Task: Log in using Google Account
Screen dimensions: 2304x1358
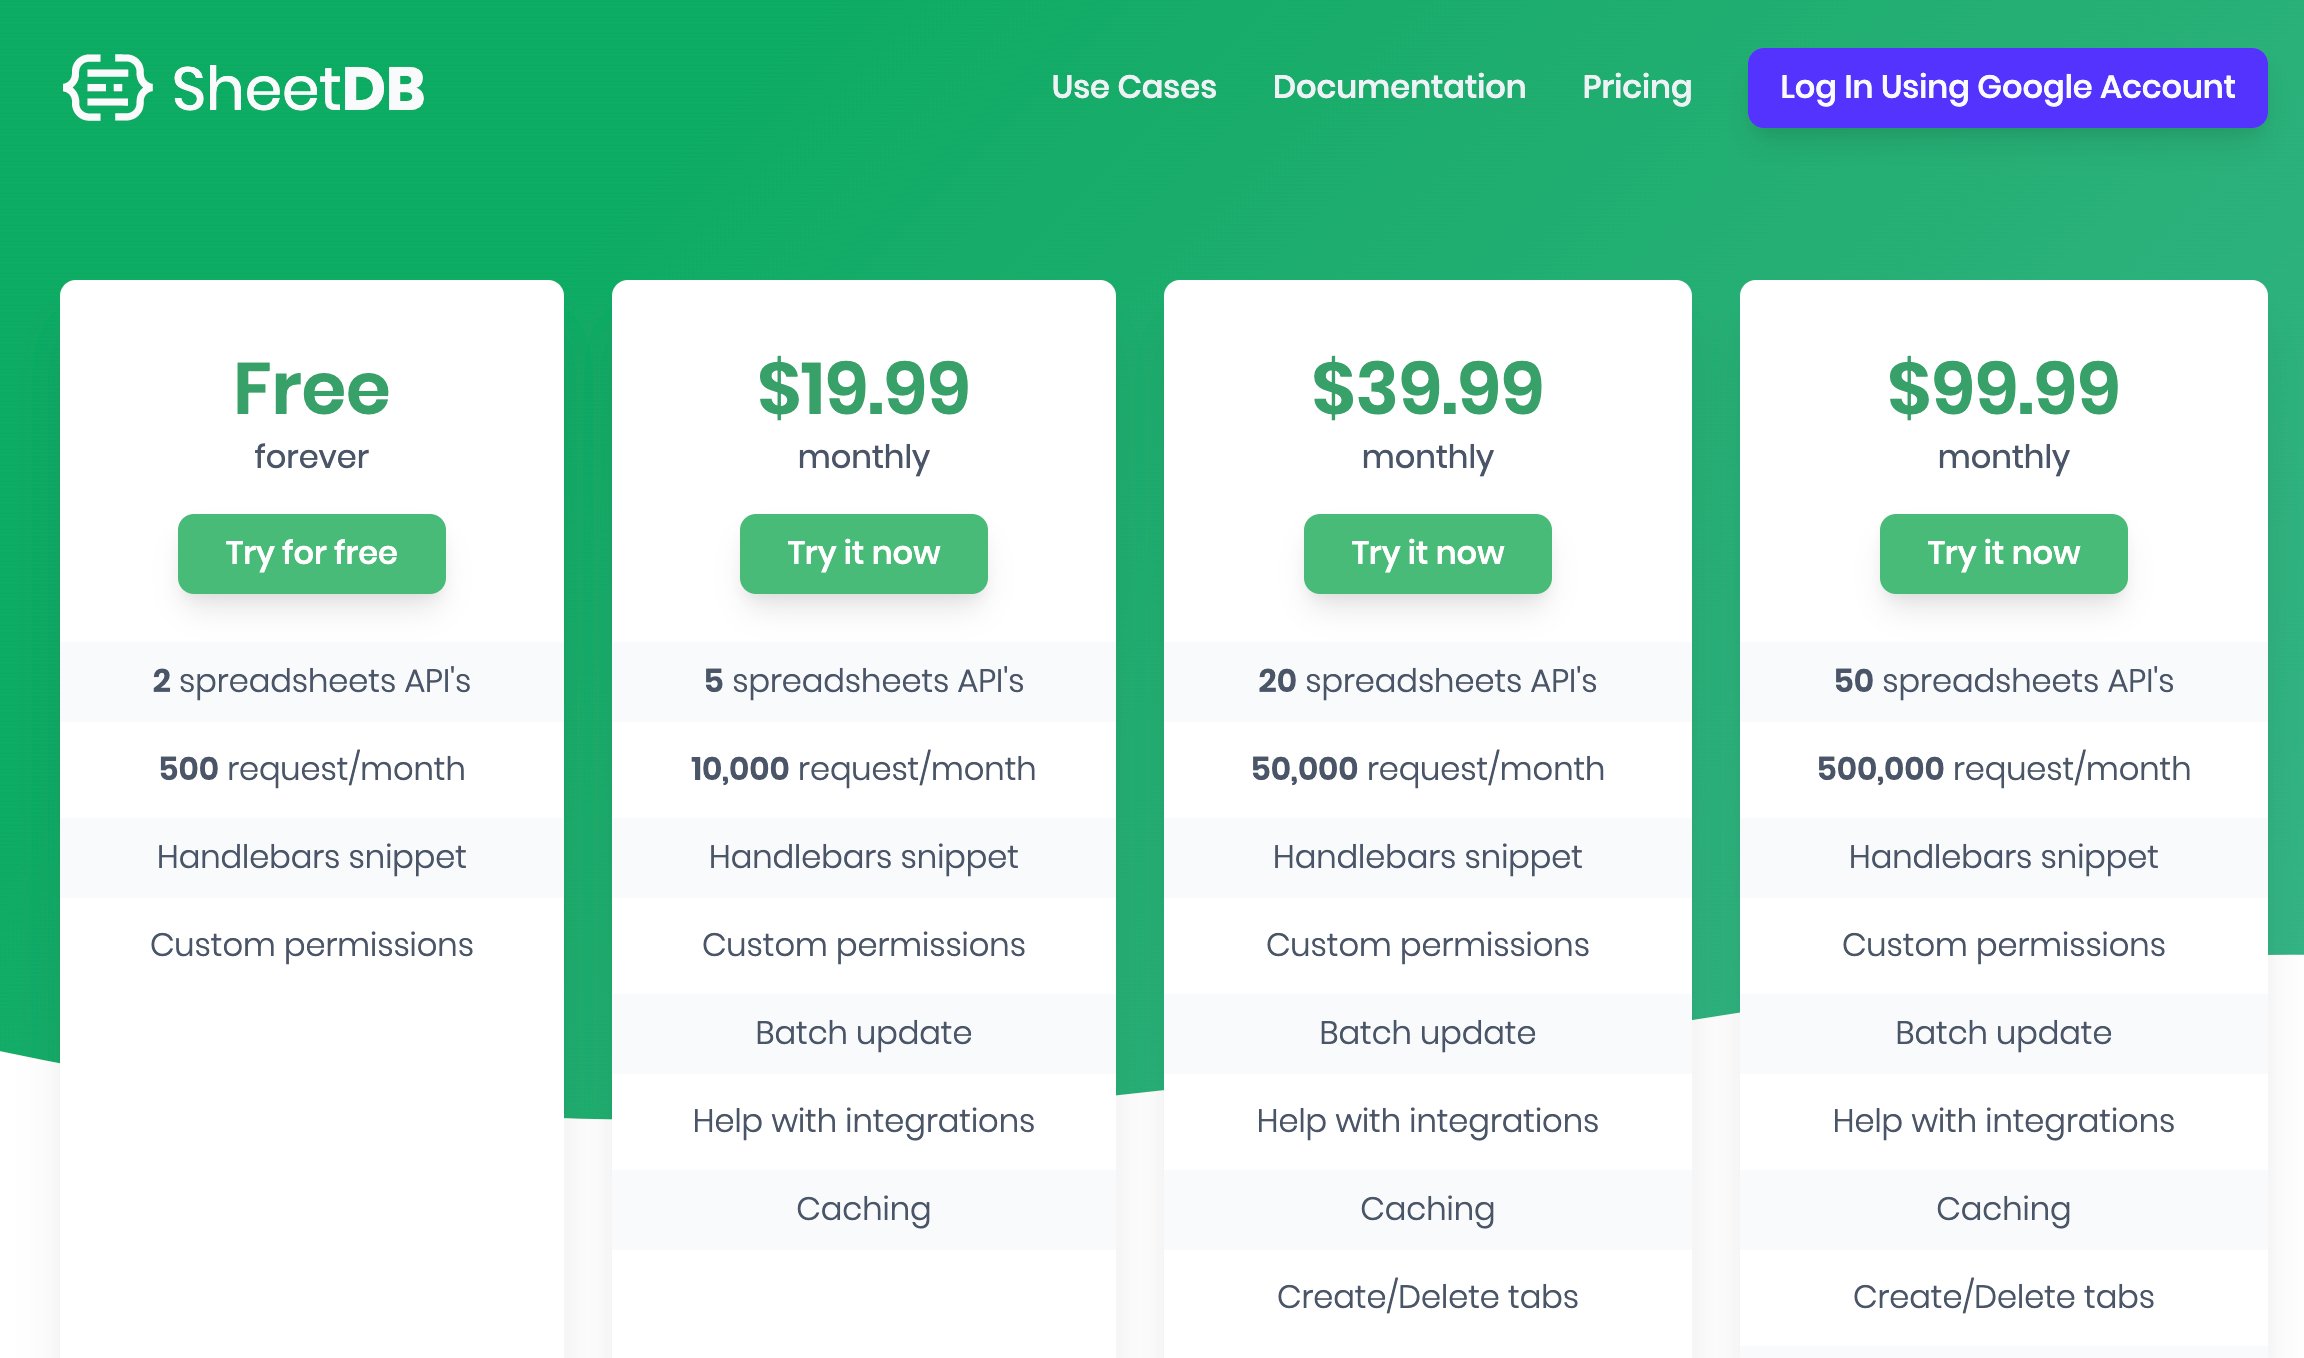Action: point(2006,88)
